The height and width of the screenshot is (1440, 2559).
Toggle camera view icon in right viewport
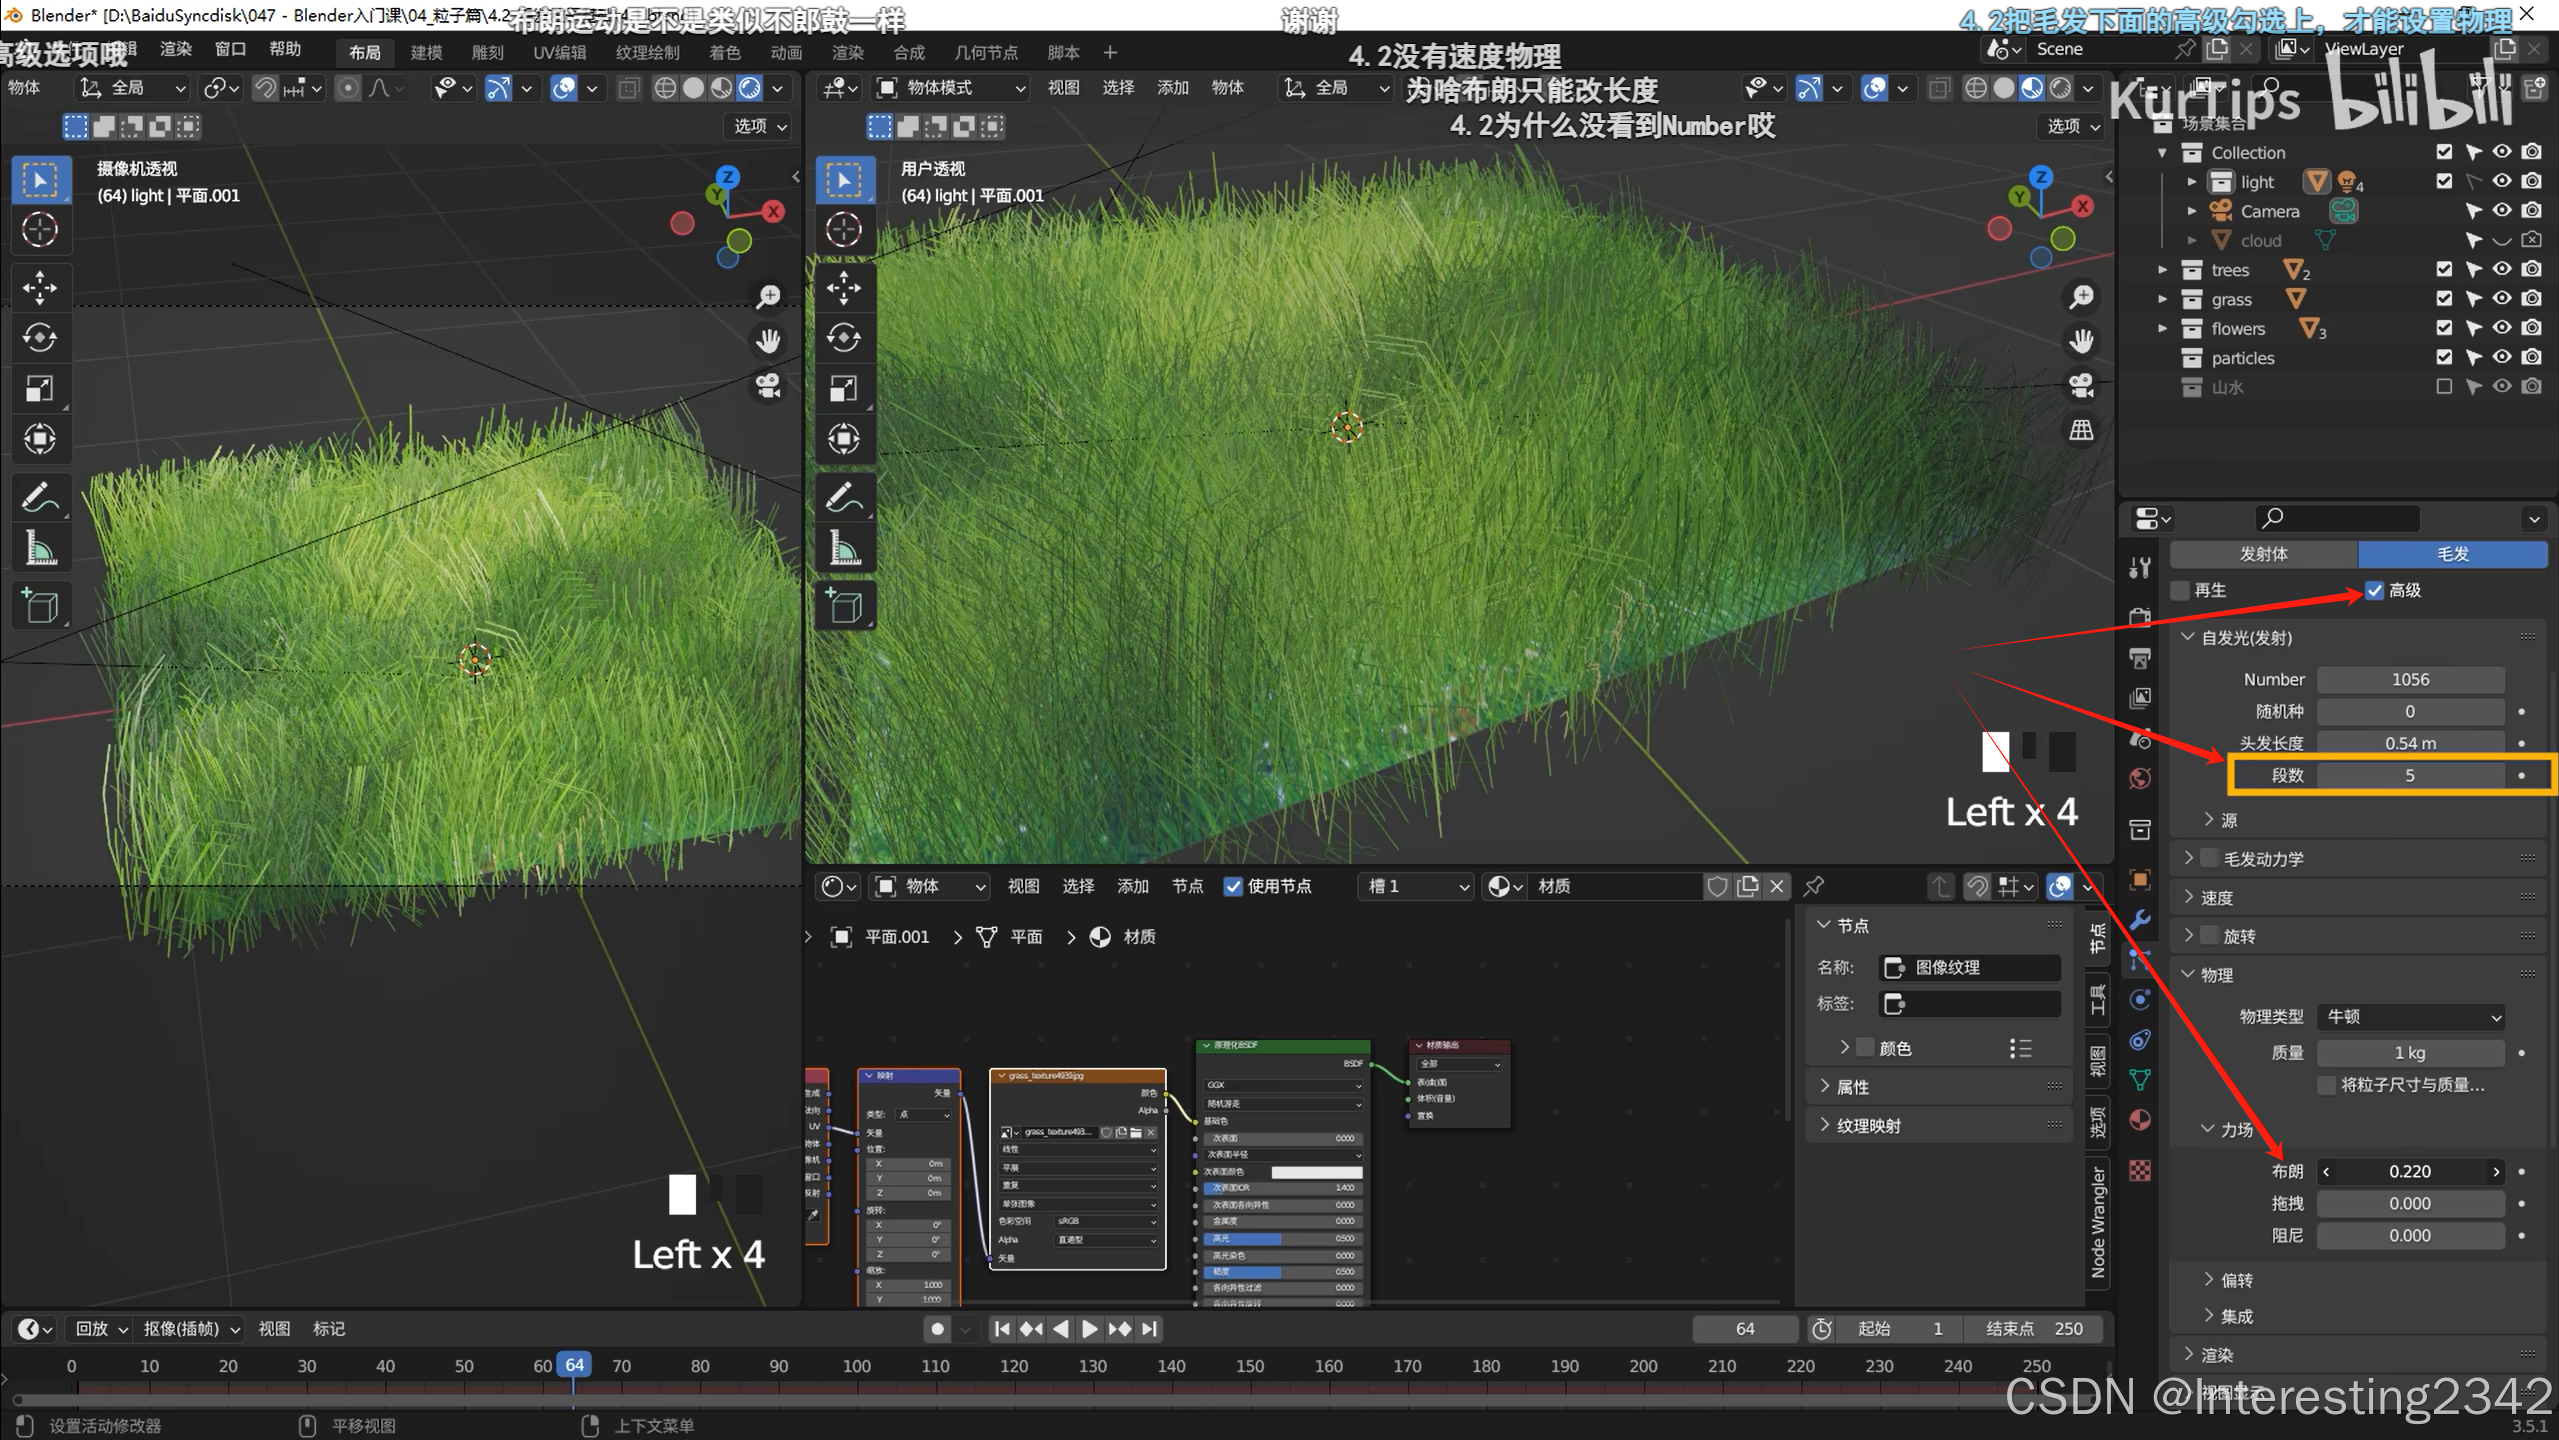pos(2081,385)
